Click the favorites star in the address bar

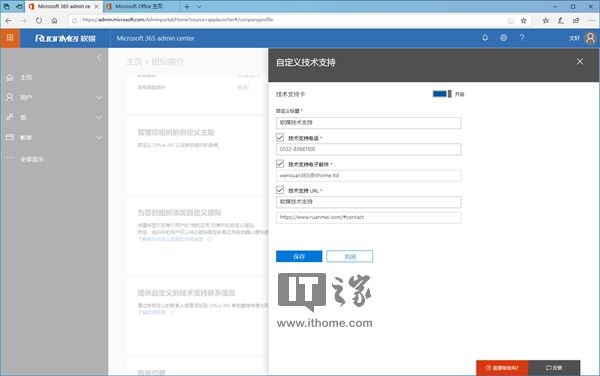point(523,20)
